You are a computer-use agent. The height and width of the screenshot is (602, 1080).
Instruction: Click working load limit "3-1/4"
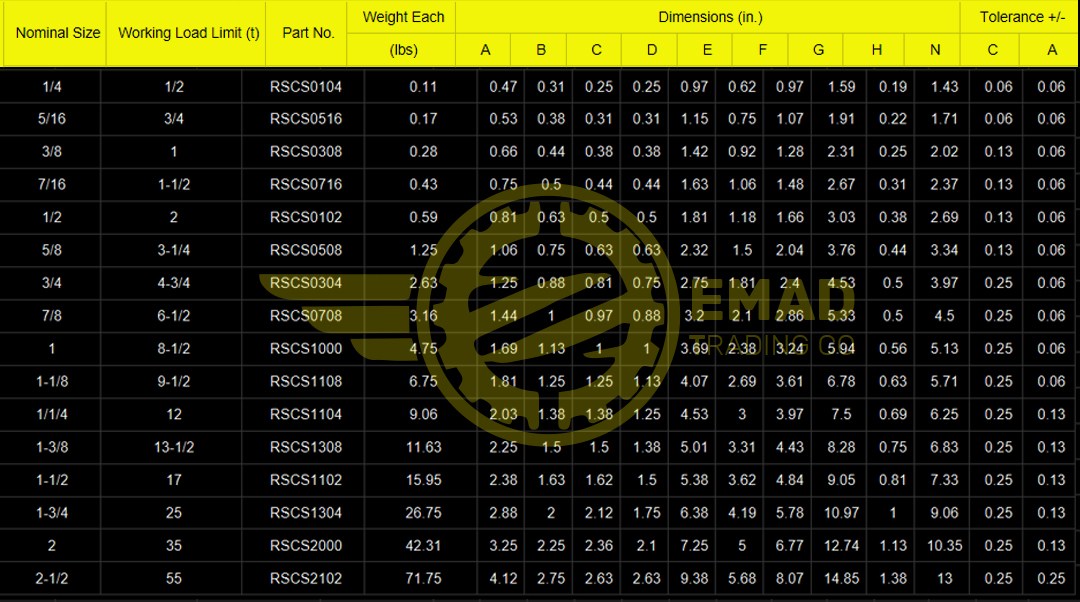point(174,250)
